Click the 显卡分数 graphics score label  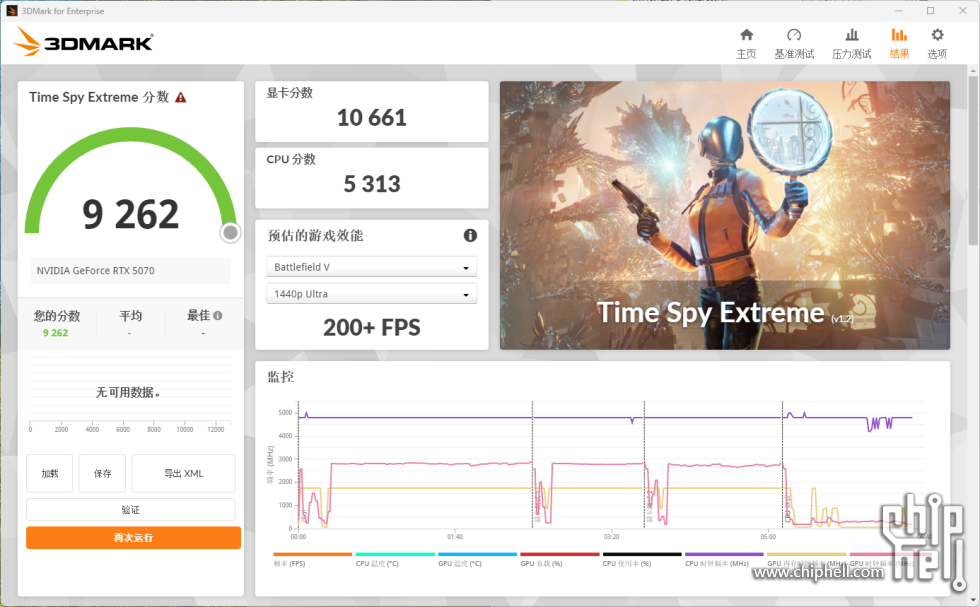click(290, 93)
